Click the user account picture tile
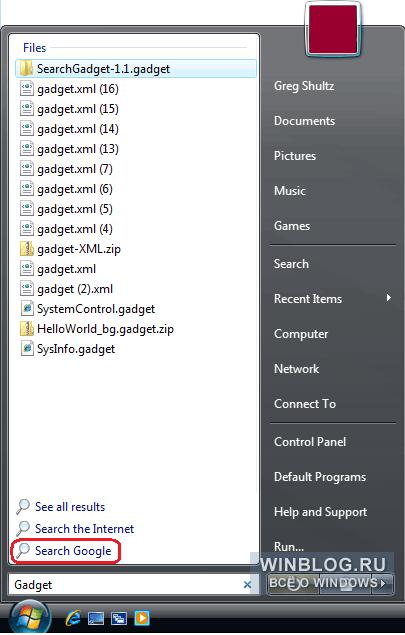This screenshot has width=405, height=635. point(333,29)
